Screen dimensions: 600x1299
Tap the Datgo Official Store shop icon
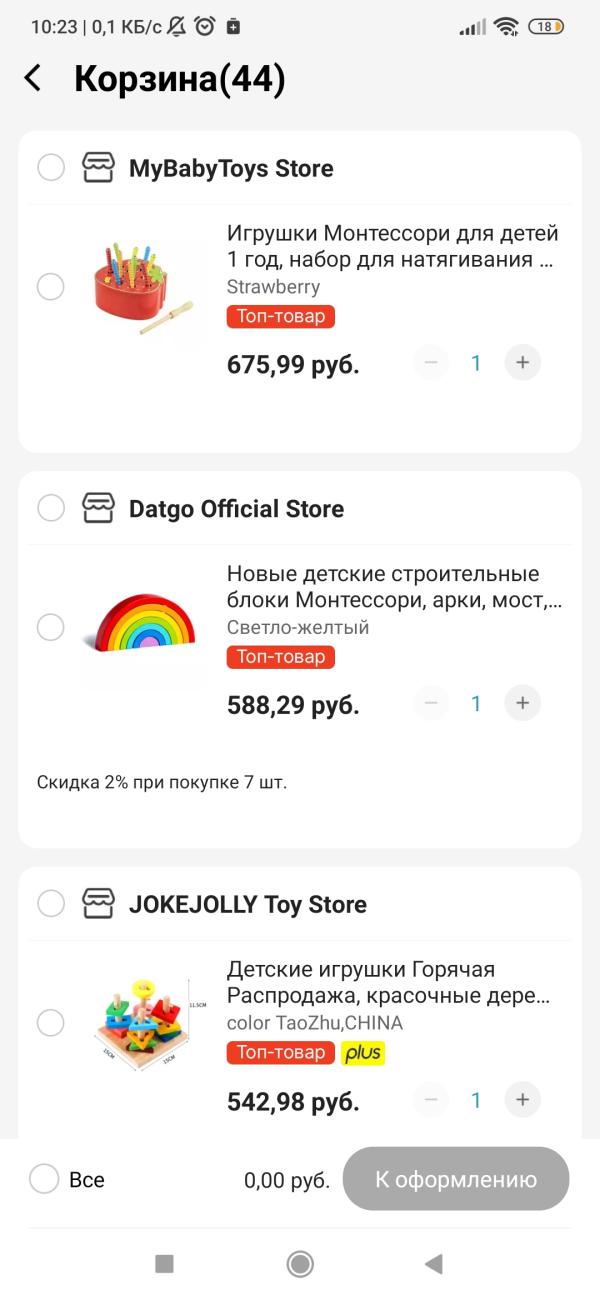(x=98, y=508)
